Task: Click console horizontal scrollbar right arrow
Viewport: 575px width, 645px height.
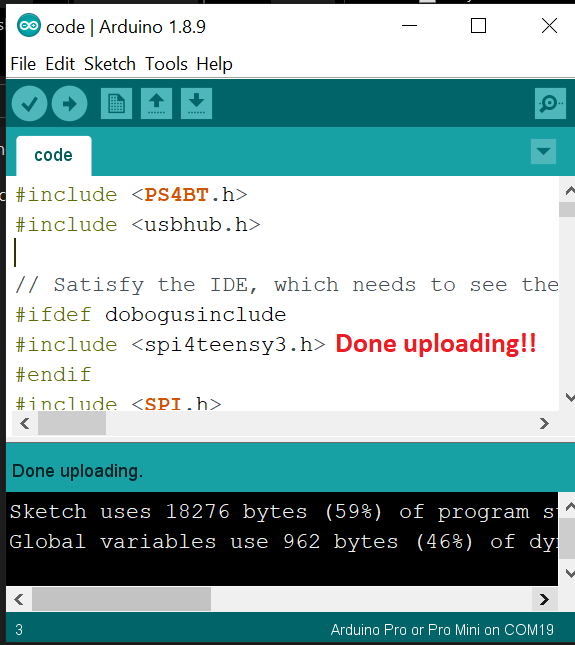Action: (x=544, y=599)
